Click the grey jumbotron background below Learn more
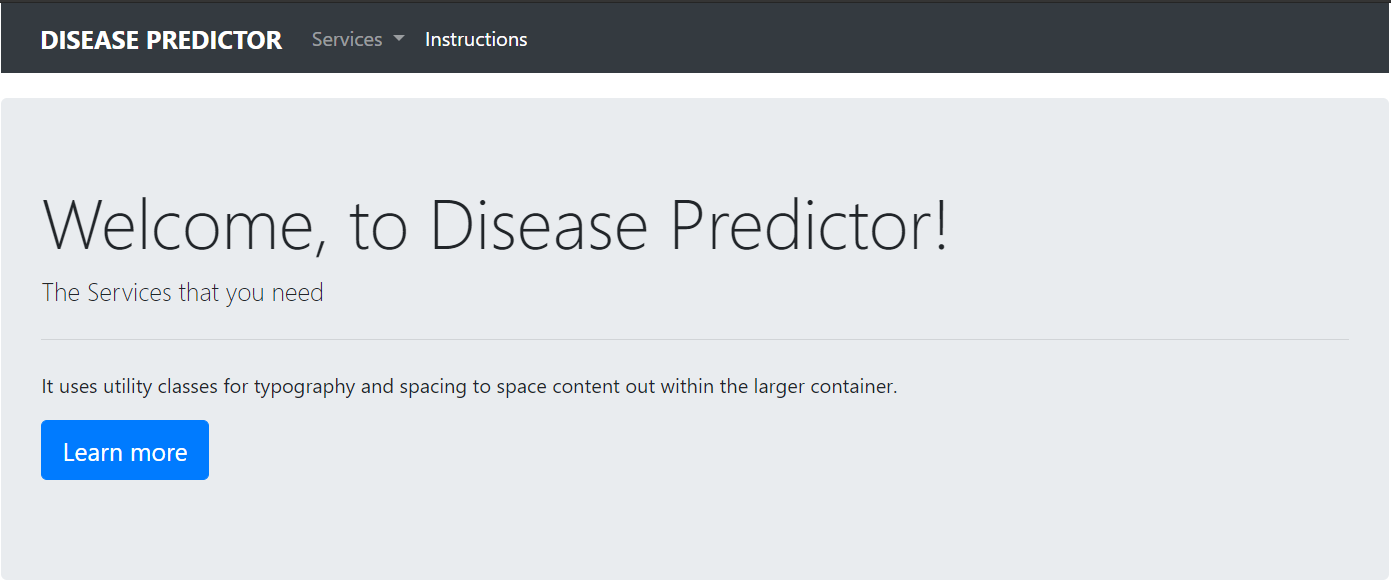1391x582 pixels. tap(695, 530)
